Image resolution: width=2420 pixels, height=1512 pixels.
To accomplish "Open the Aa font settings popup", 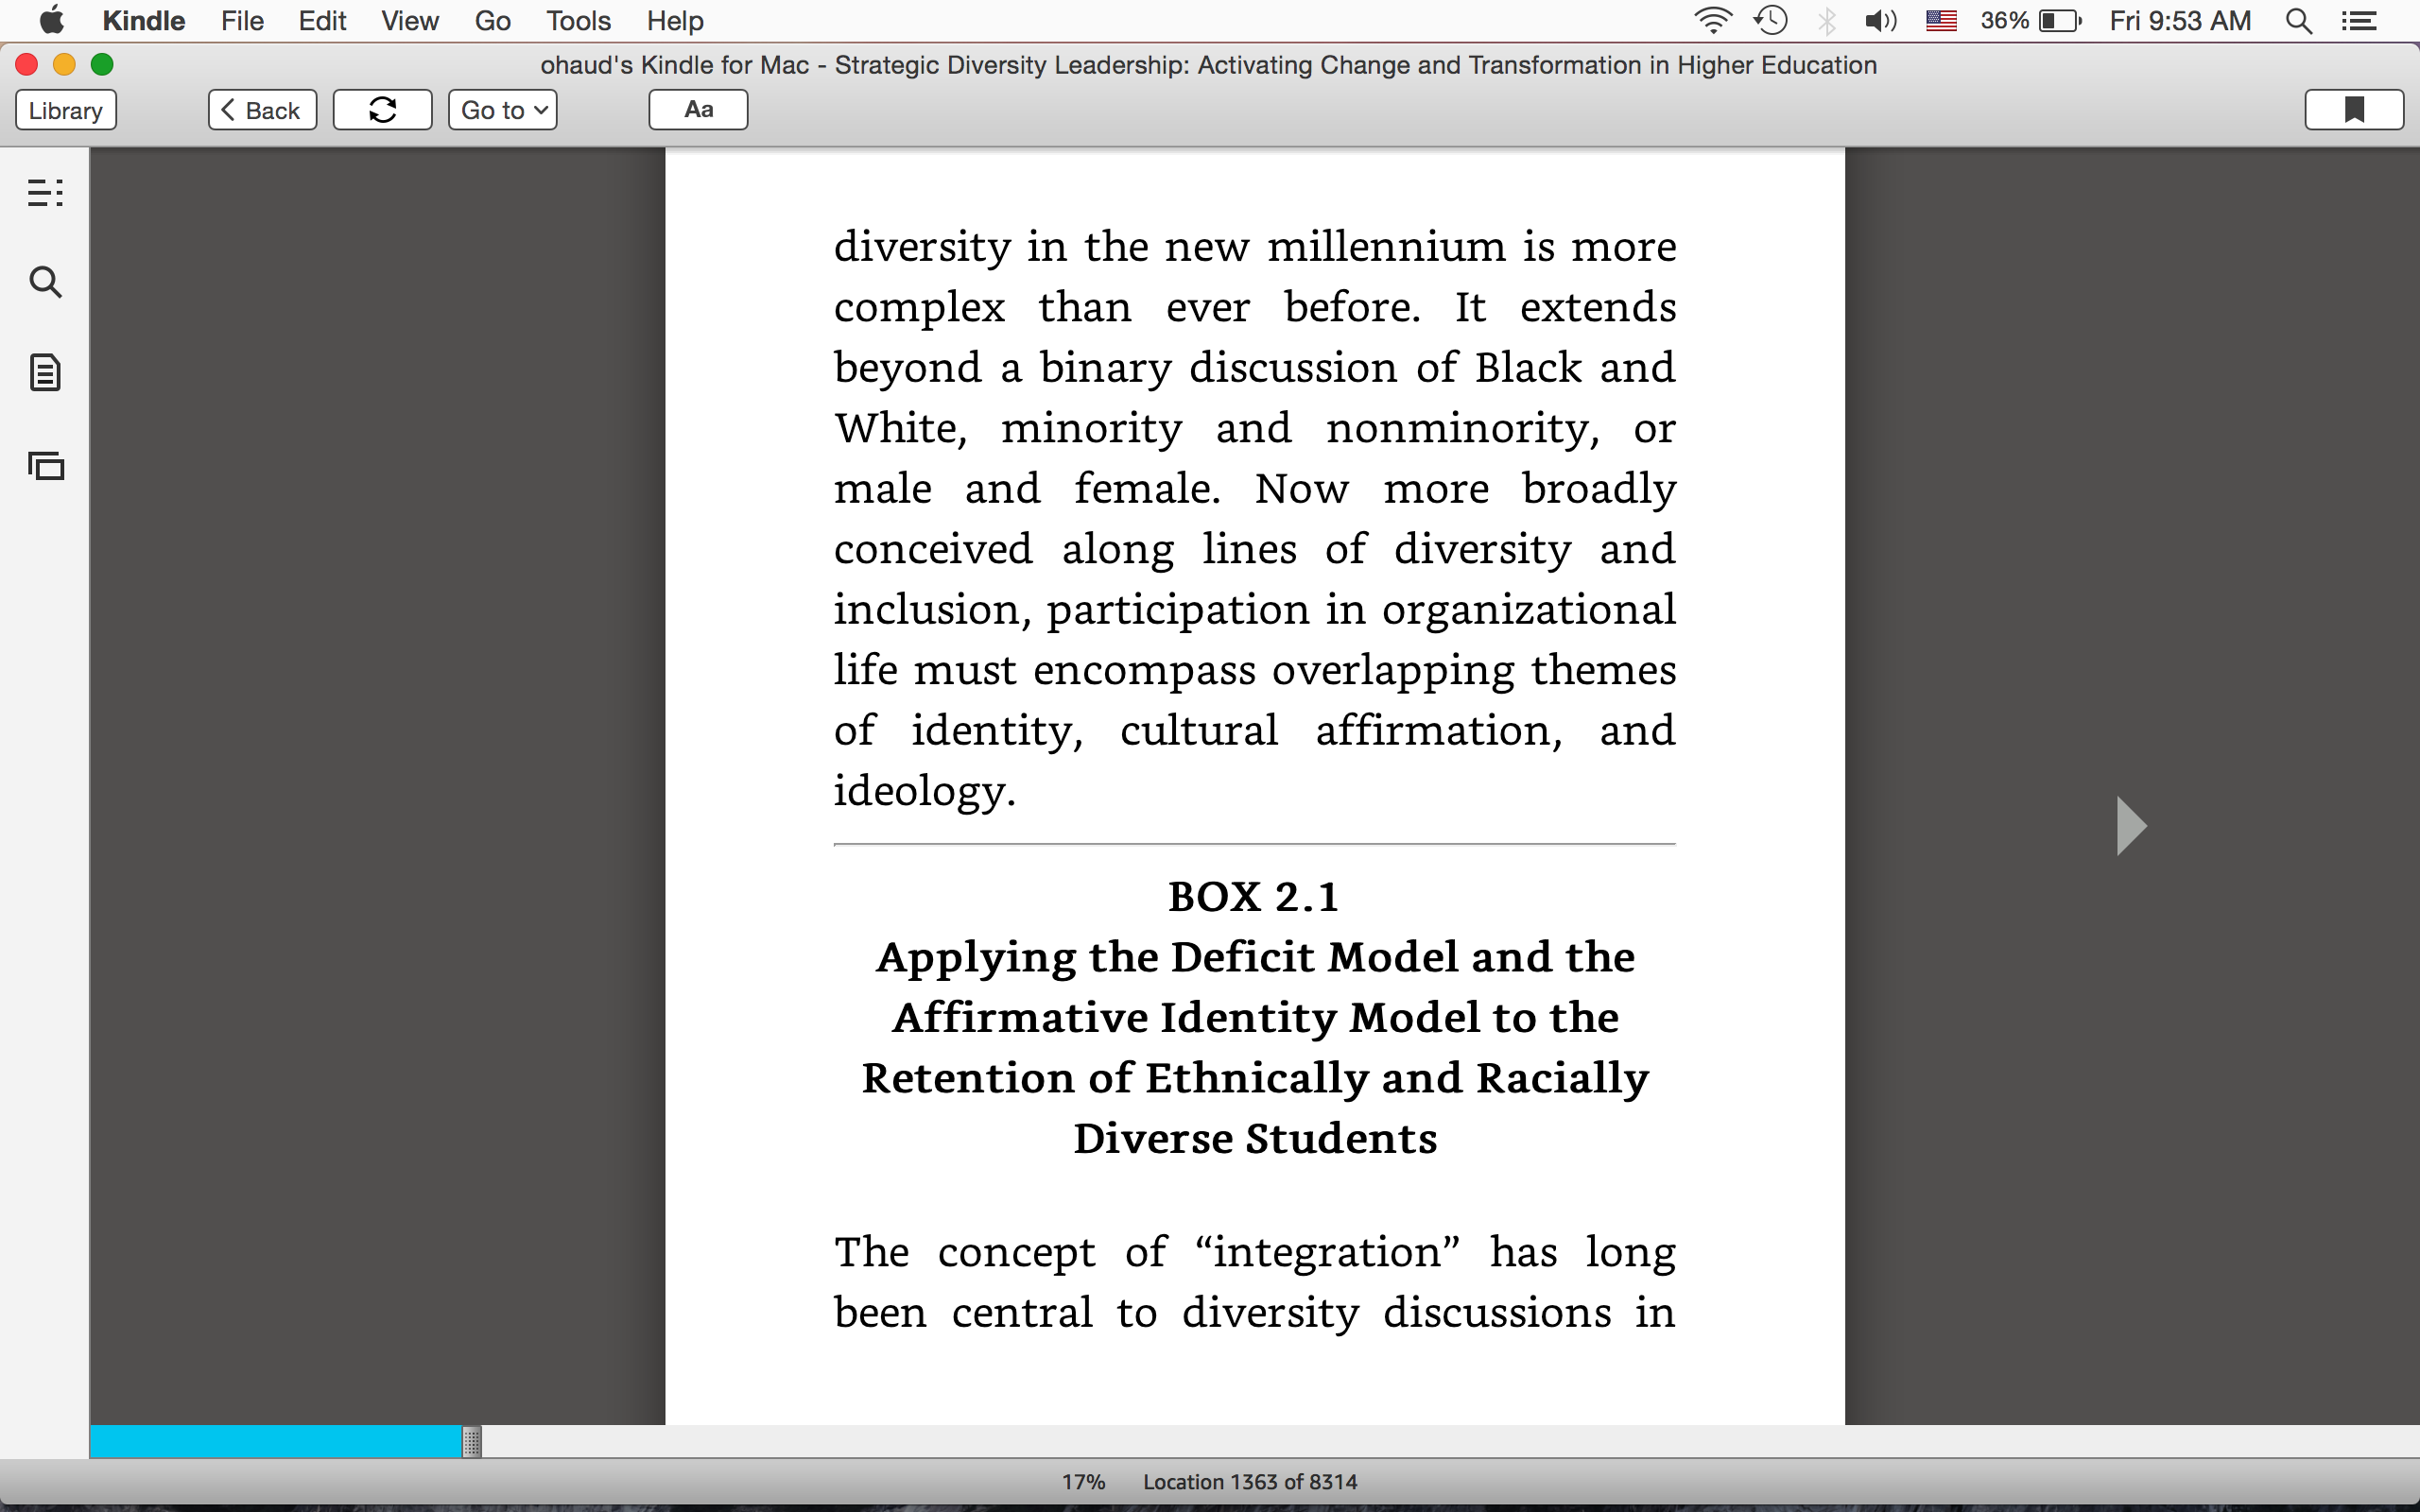I will click(698, 110).
